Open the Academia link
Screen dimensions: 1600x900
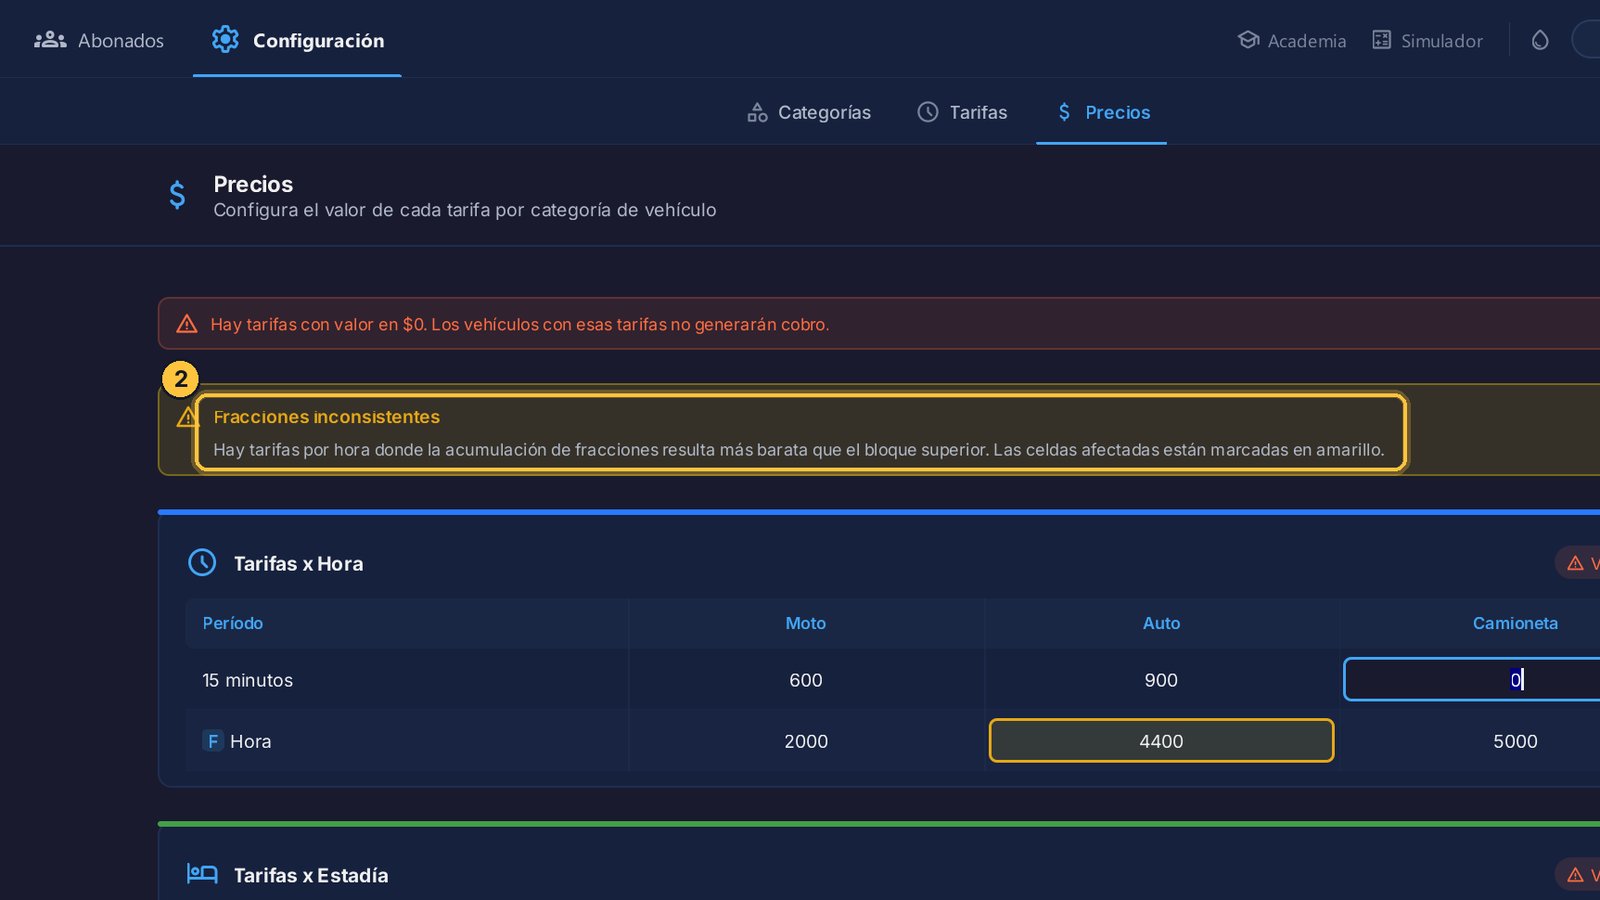[x=1291, y=40]
